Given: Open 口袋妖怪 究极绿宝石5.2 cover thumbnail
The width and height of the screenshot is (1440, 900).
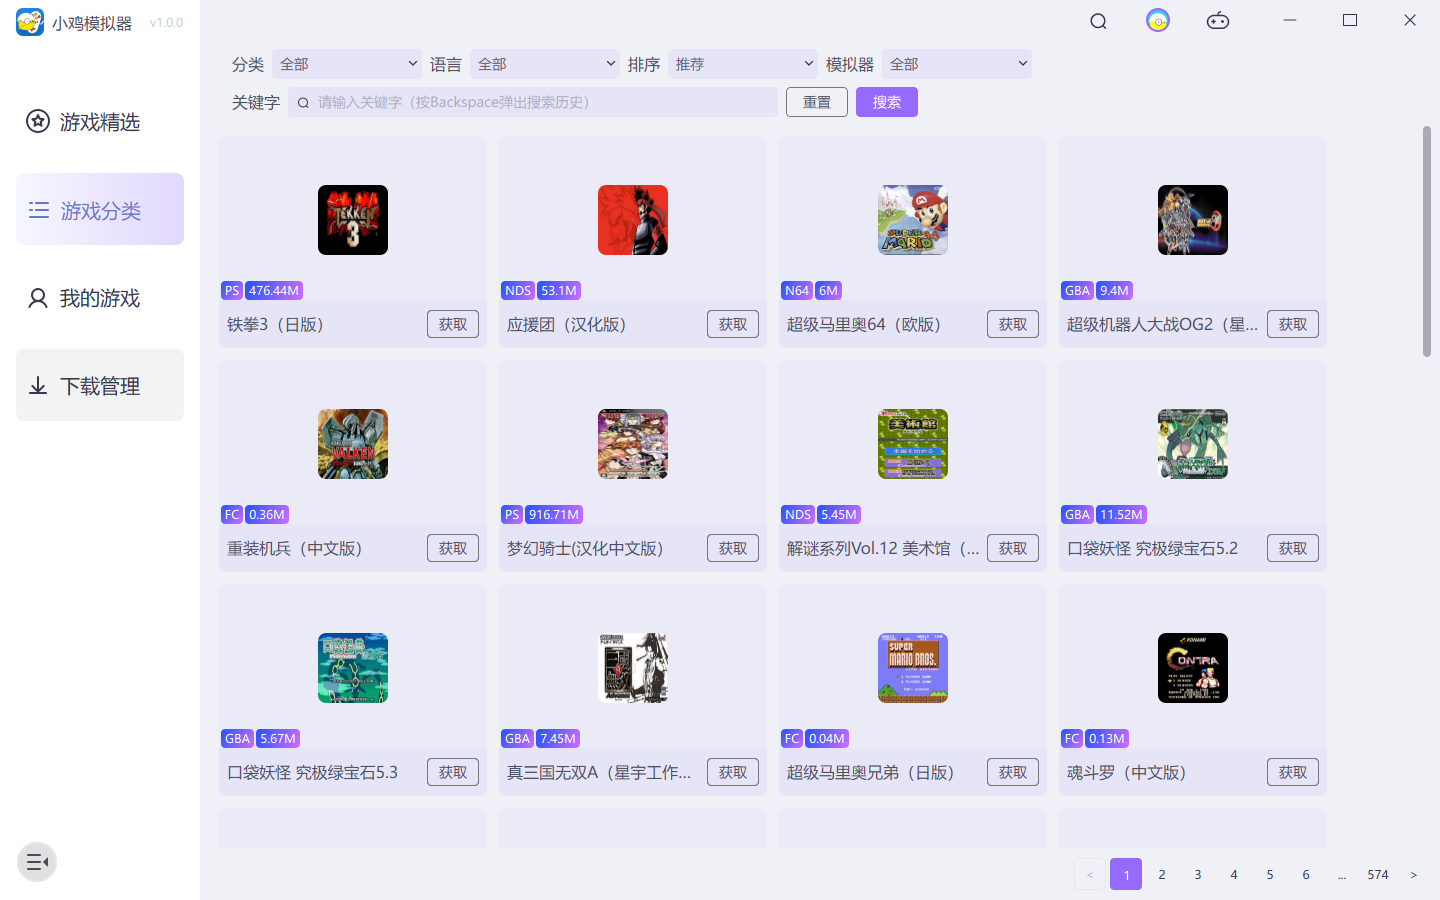Looking at the screenshot, I should click(1193, 444).
